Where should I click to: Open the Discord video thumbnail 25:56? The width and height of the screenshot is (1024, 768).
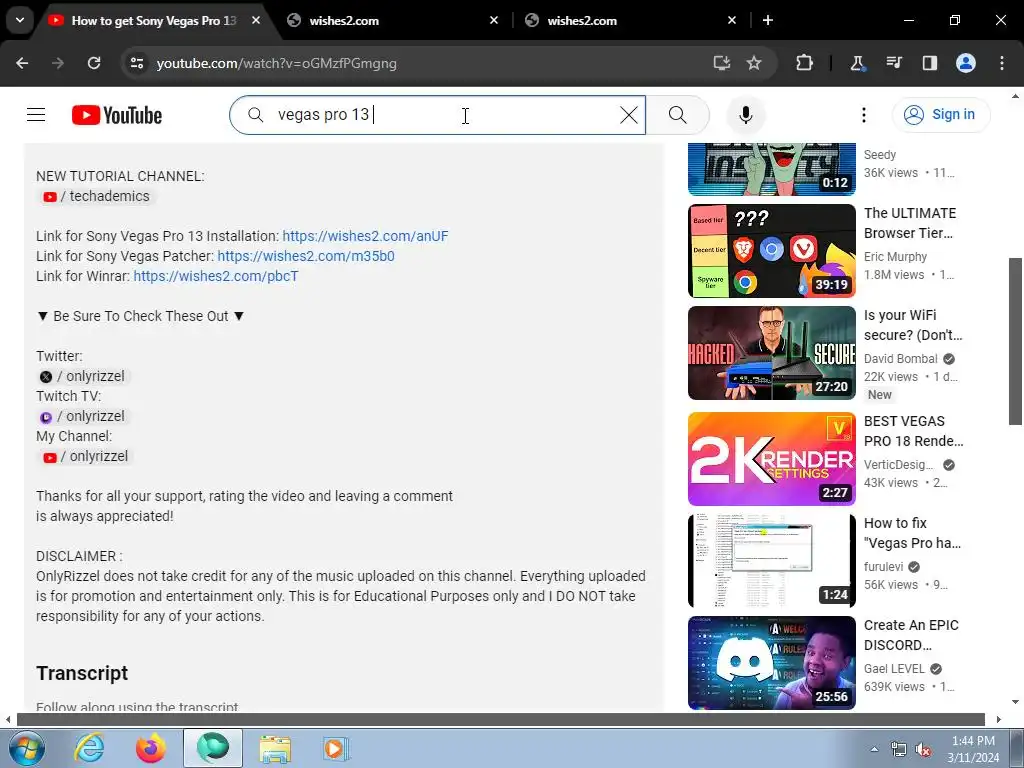pyautogui.click(x=771, y=663)
